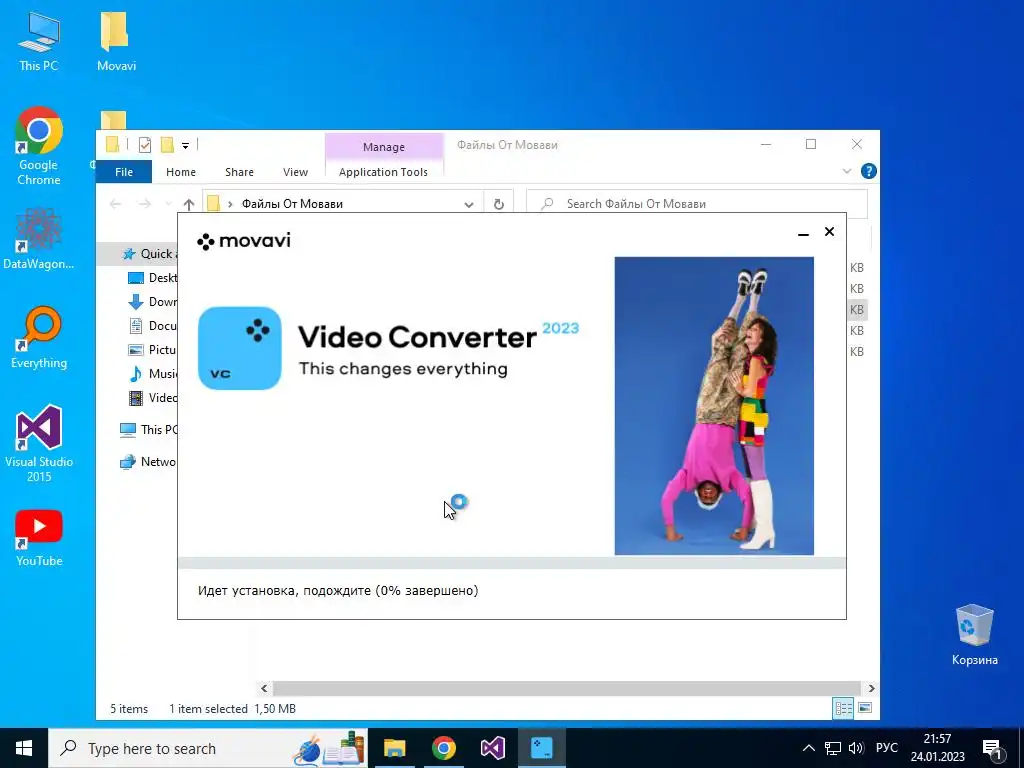Click Properties quick access toolbar icon
The image size is (1024, 768).
145,144
